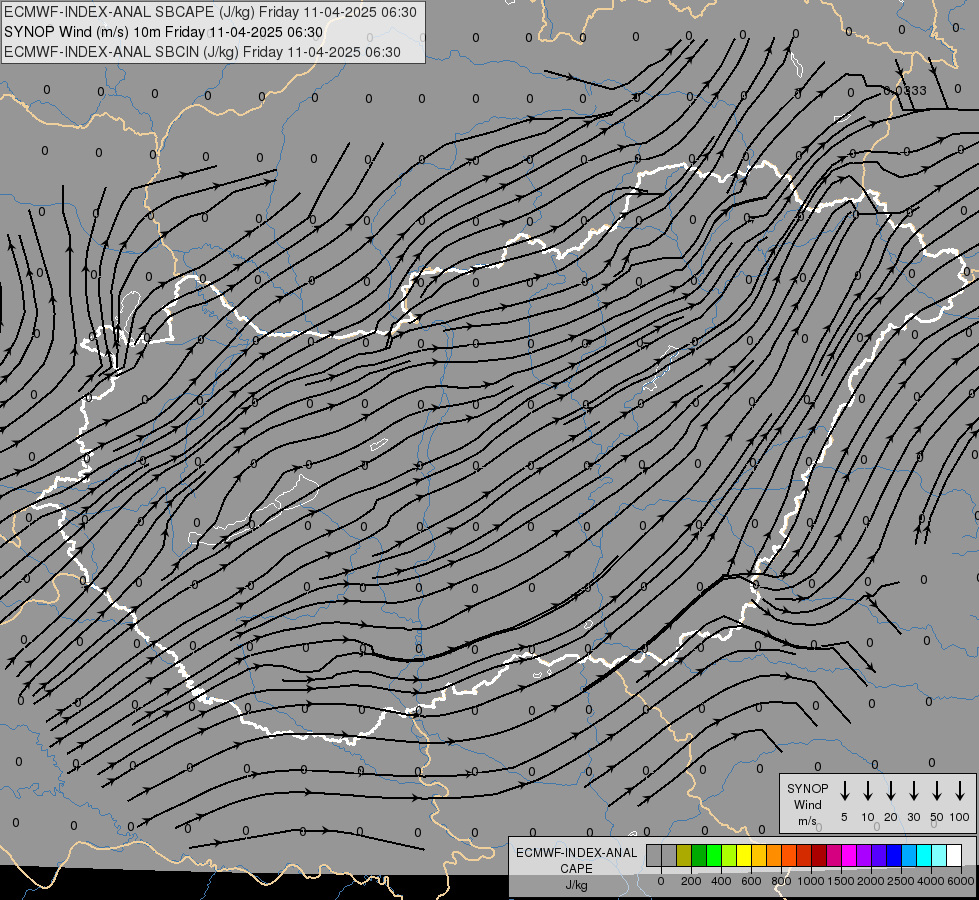Screen dimensions: 979x900
Task: Click the '1000' tick on CAPE scale
Action: [811, 881]
